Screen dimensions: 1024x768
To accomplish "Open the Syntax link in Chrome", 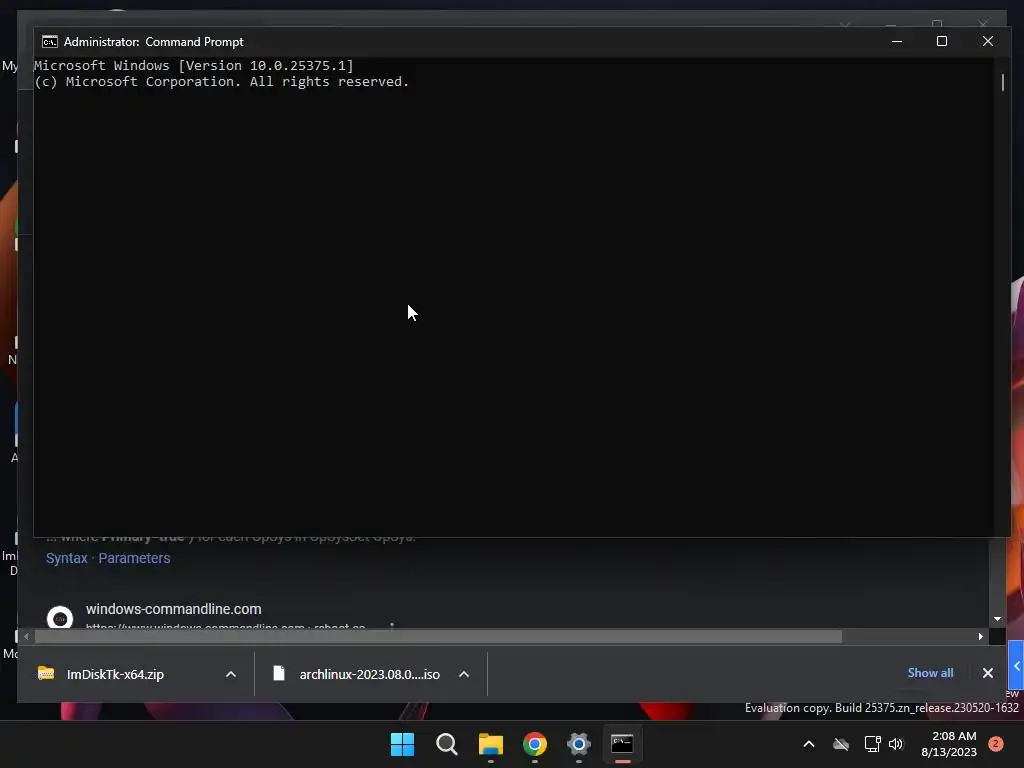I will tap(67, 558).
